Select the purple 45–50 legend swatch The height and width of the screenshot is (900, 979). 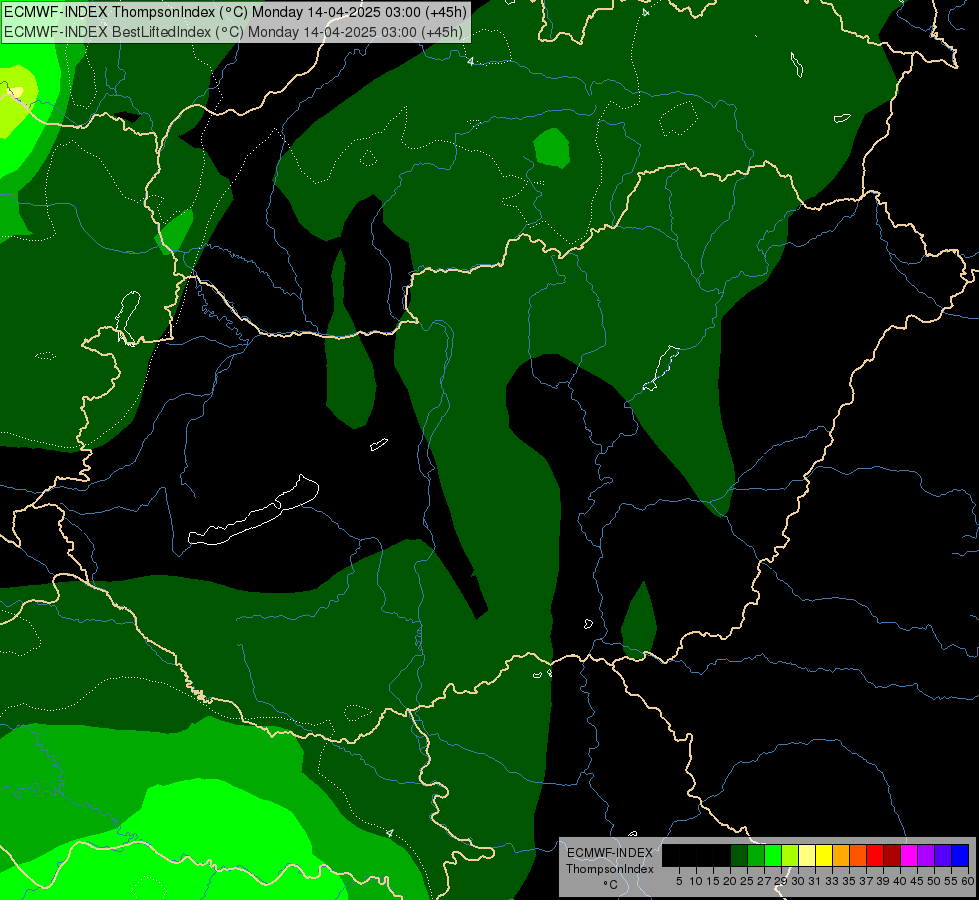926,855
